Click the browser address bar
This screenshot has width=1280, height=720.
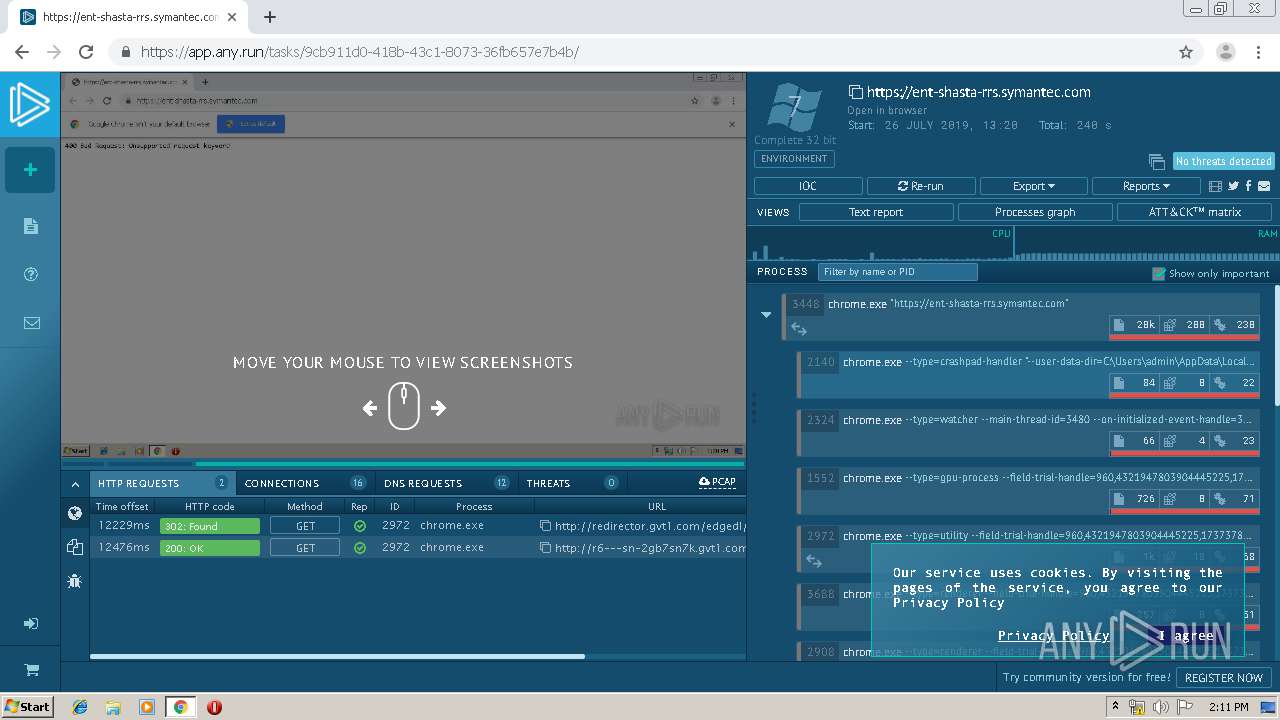[640, 52]
